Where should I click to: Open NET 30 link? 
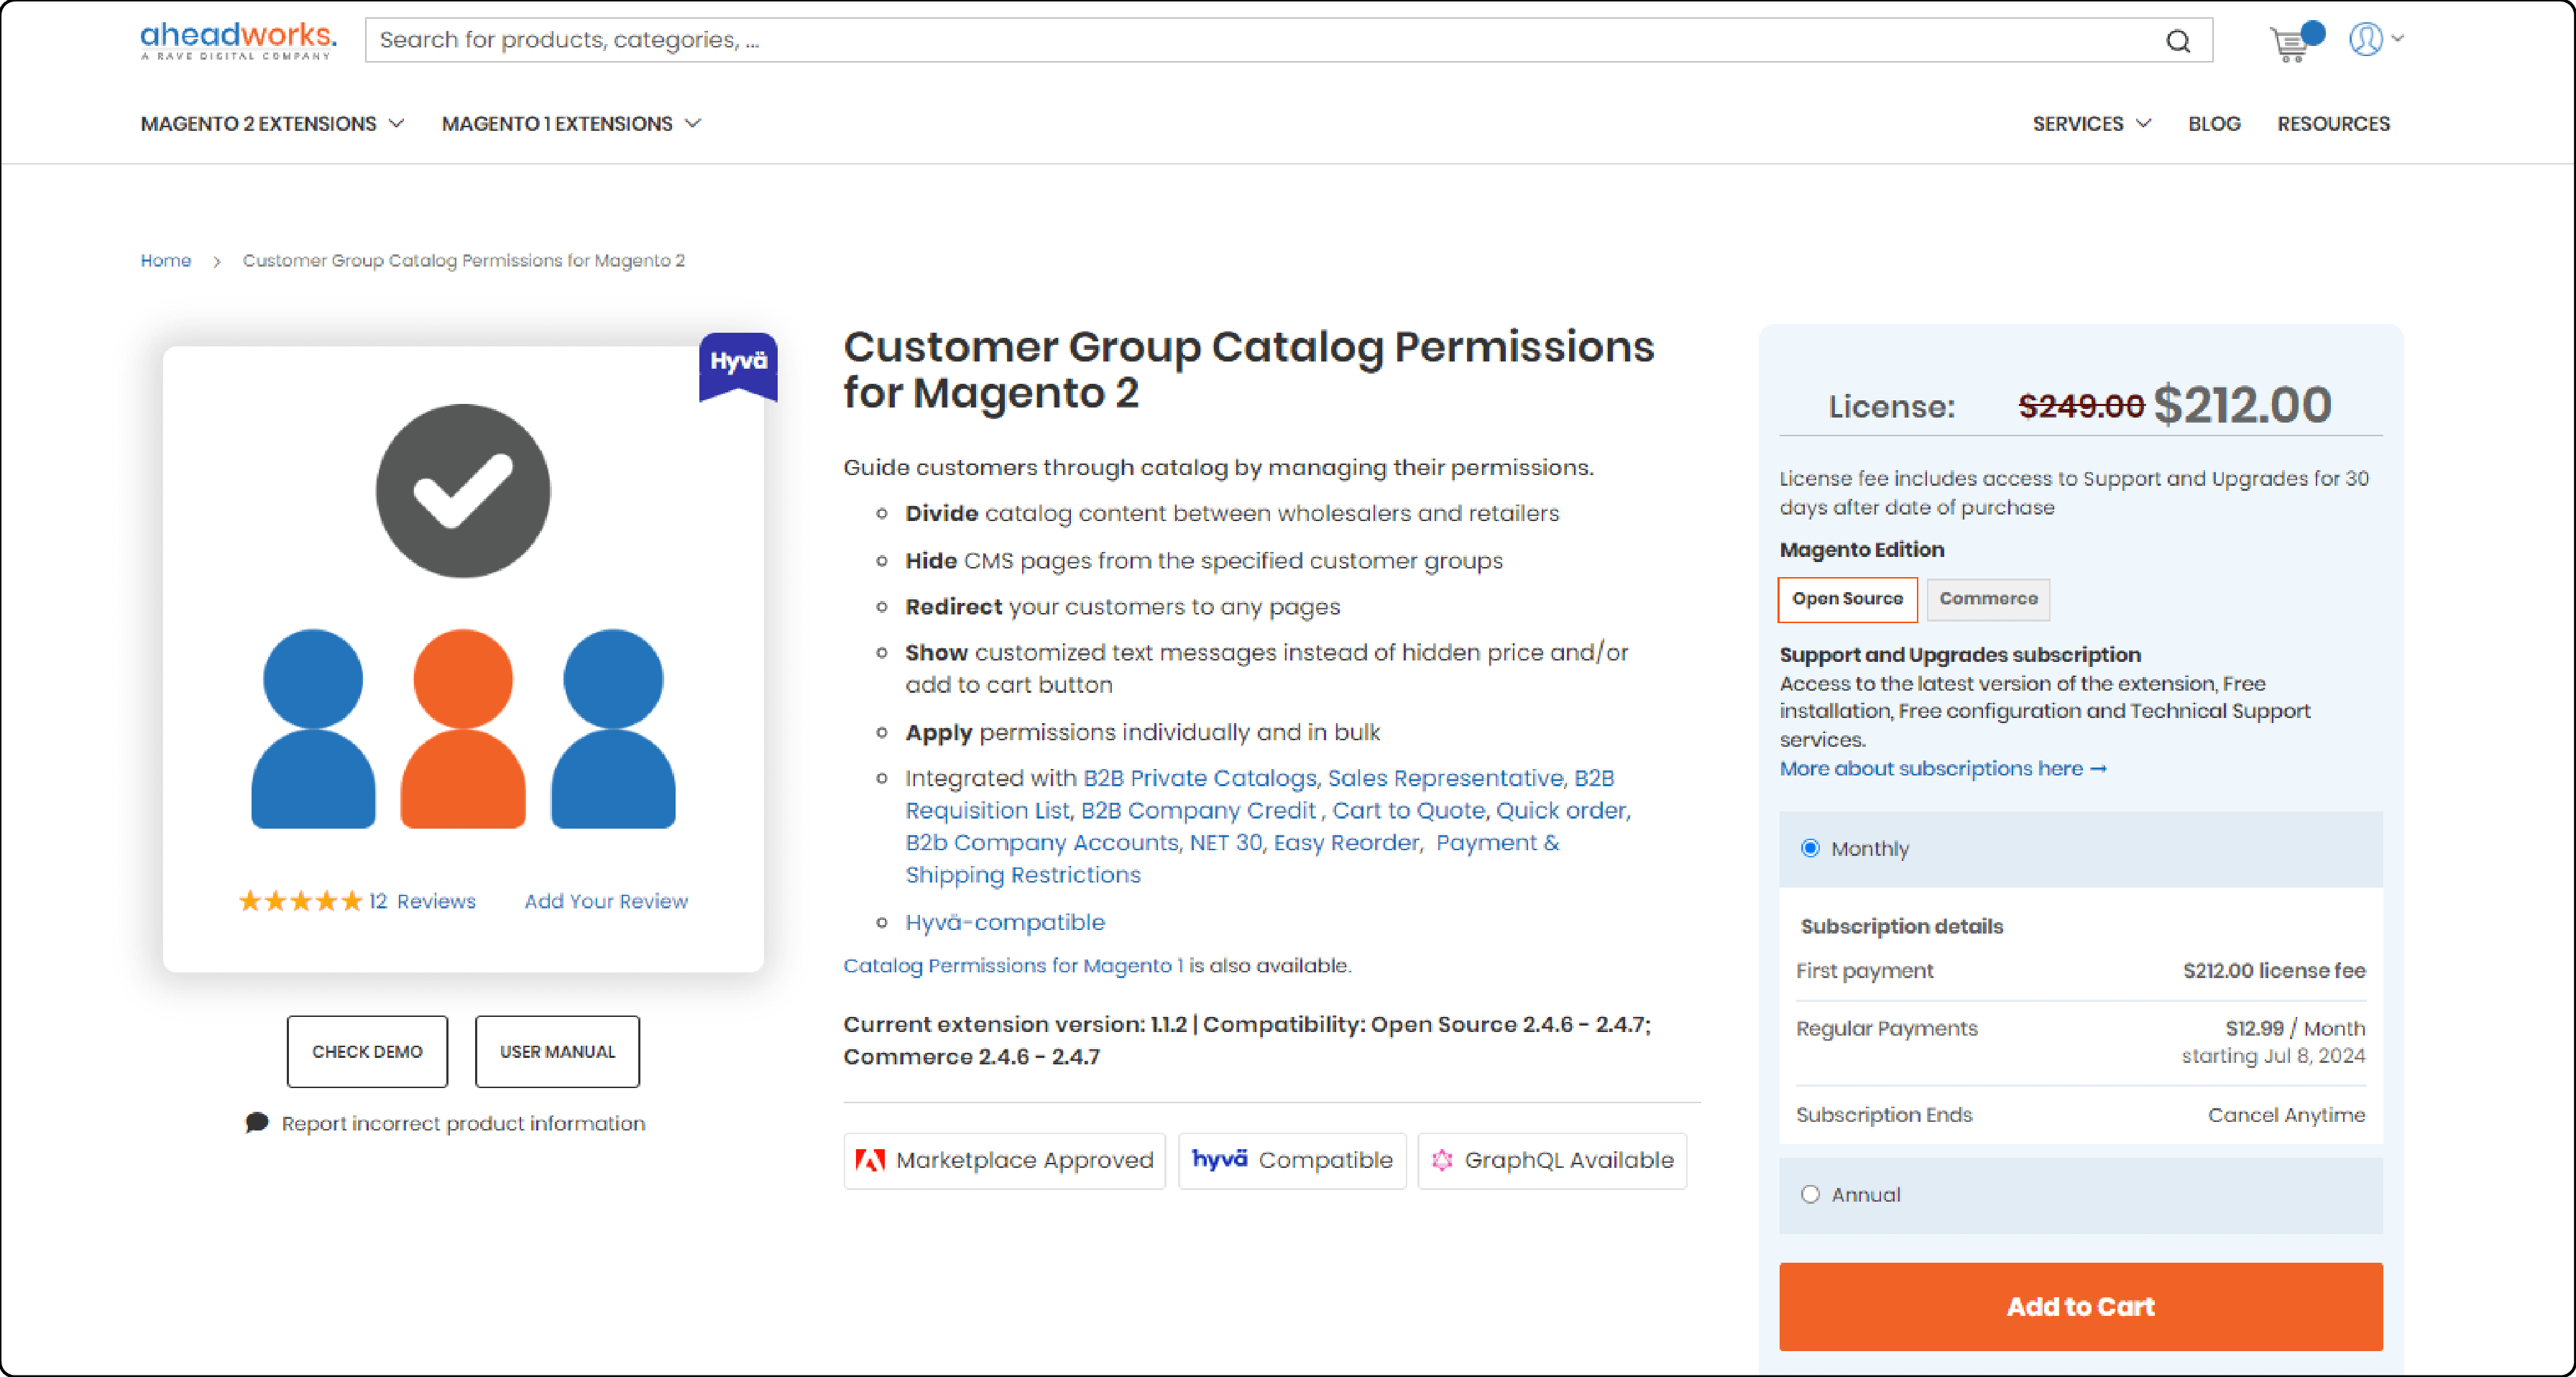pyautogui.click(x=1225, y=842)
